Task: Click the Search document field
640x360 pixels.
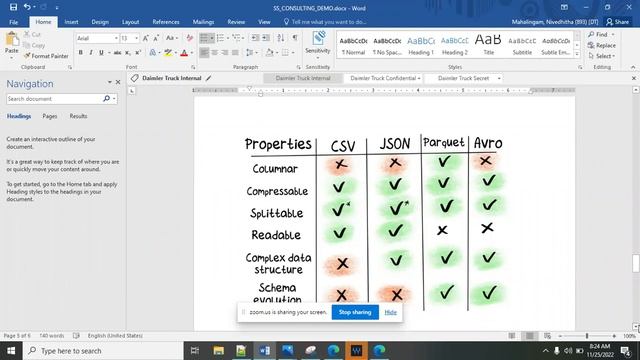Action: click(54, 98)
